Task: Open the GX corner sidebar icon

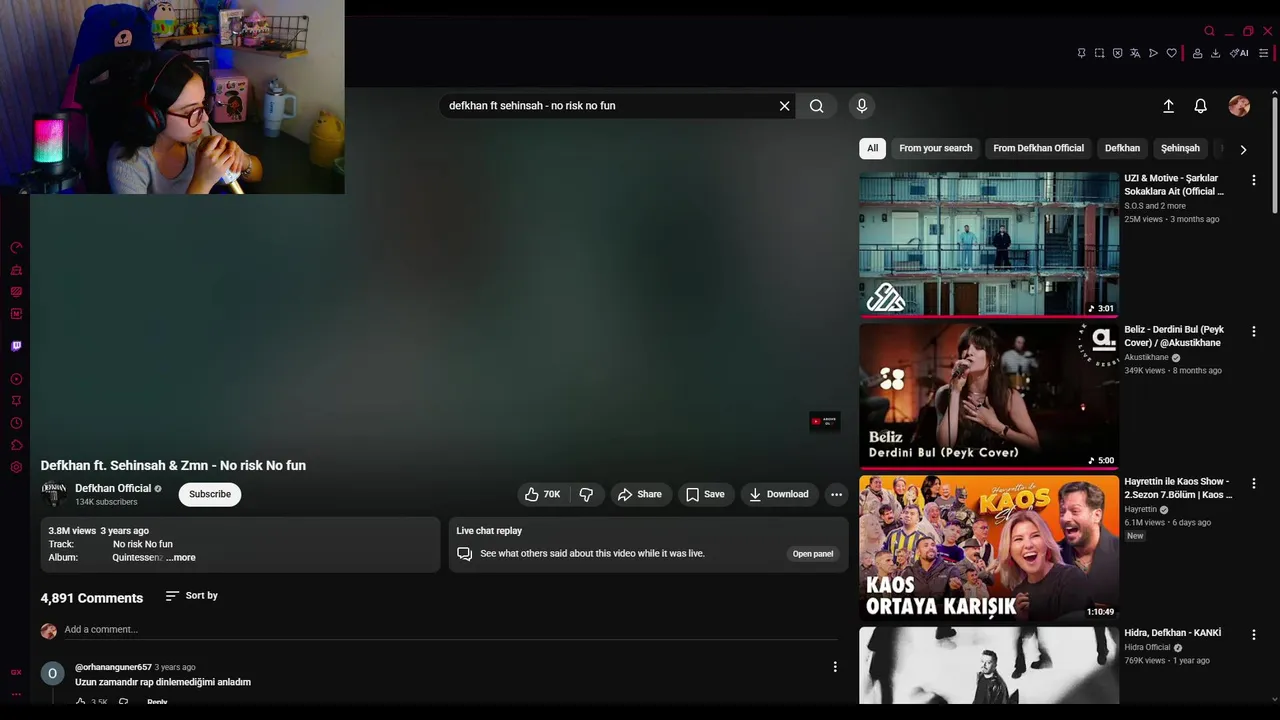Action: (16, 673)
